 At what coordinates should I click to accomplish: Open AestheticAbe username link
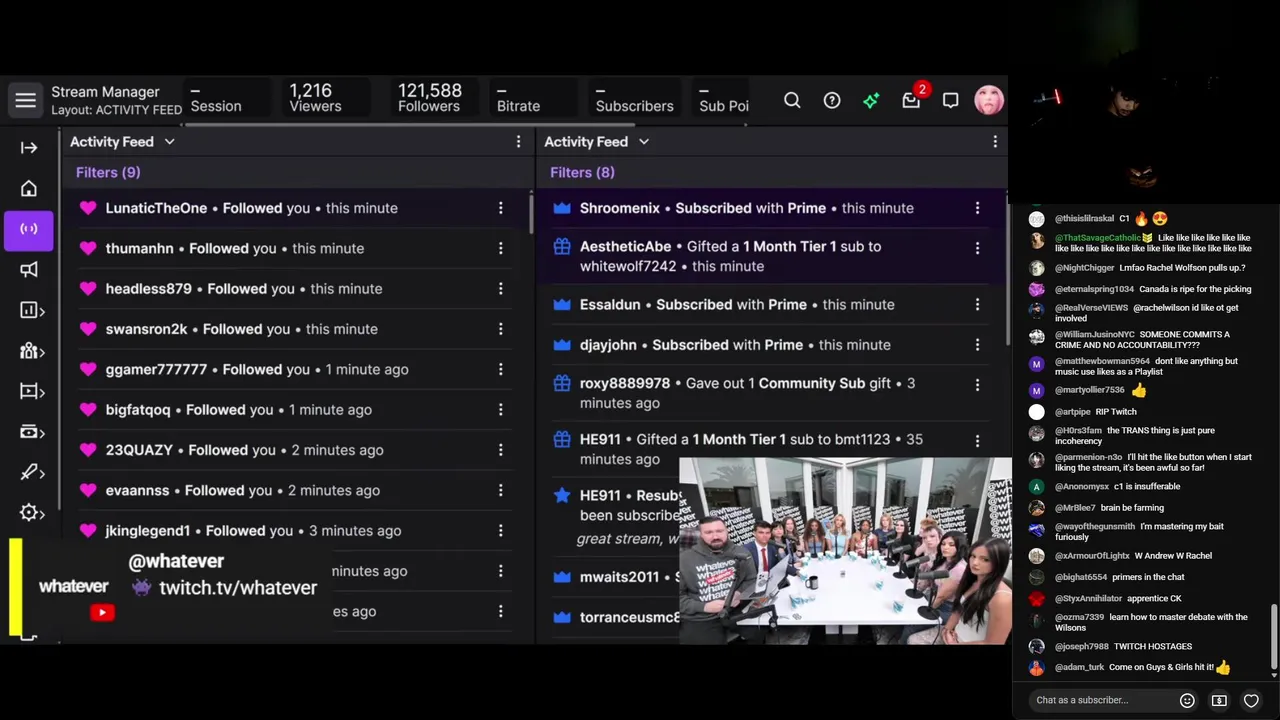coord(626,246)
